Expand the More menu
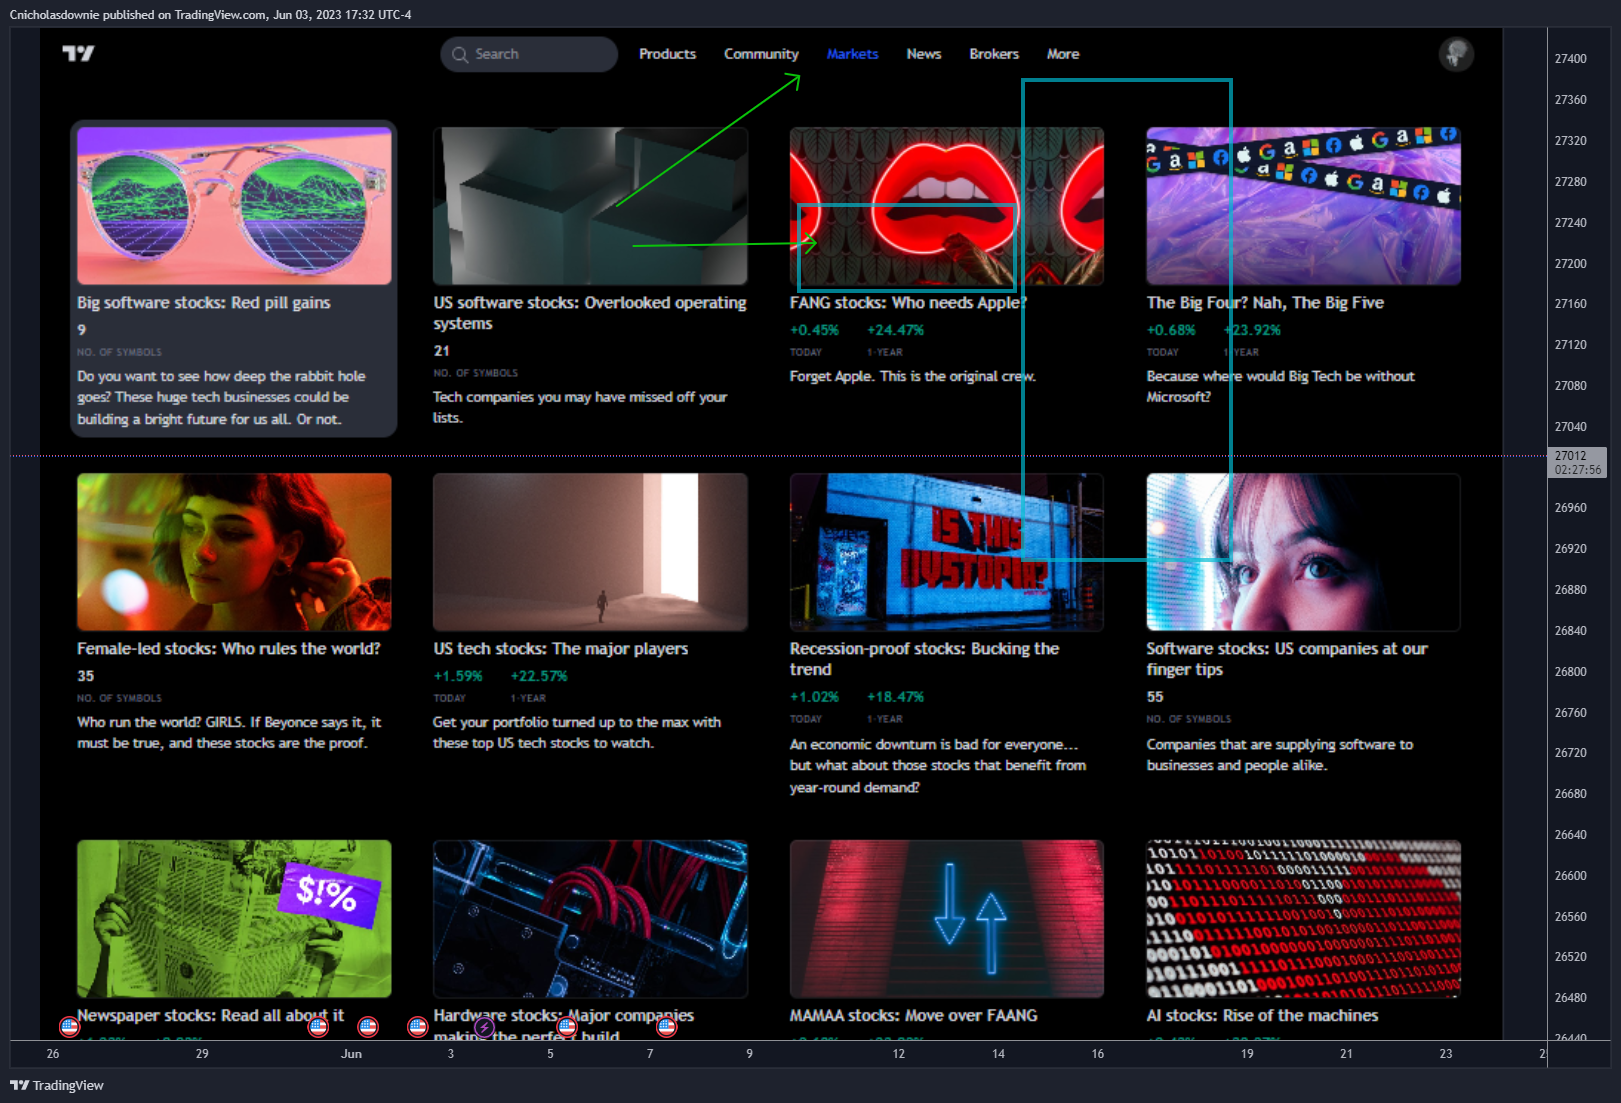The image size is (1621, 1103). (1063, 54)
